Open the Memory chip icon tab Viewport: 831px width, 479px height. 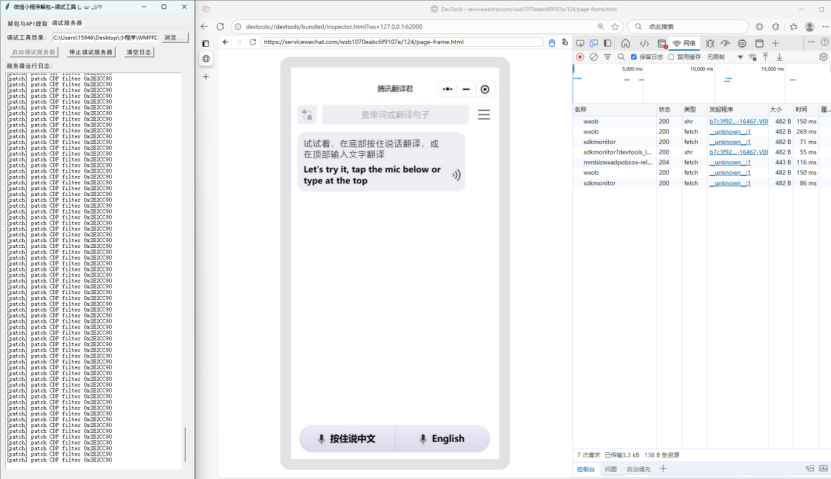pyautogui.click(x=742, y=43)
